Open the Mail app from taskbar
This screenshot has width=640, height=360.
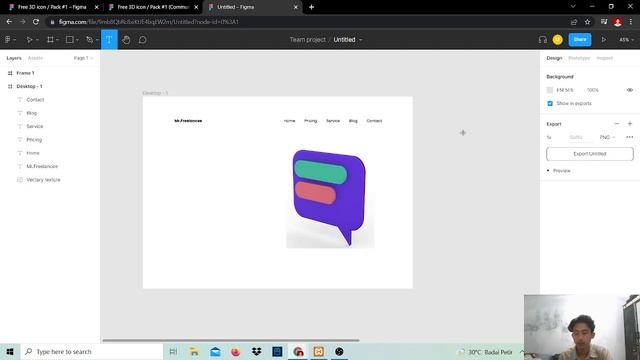tap(215, 351)
